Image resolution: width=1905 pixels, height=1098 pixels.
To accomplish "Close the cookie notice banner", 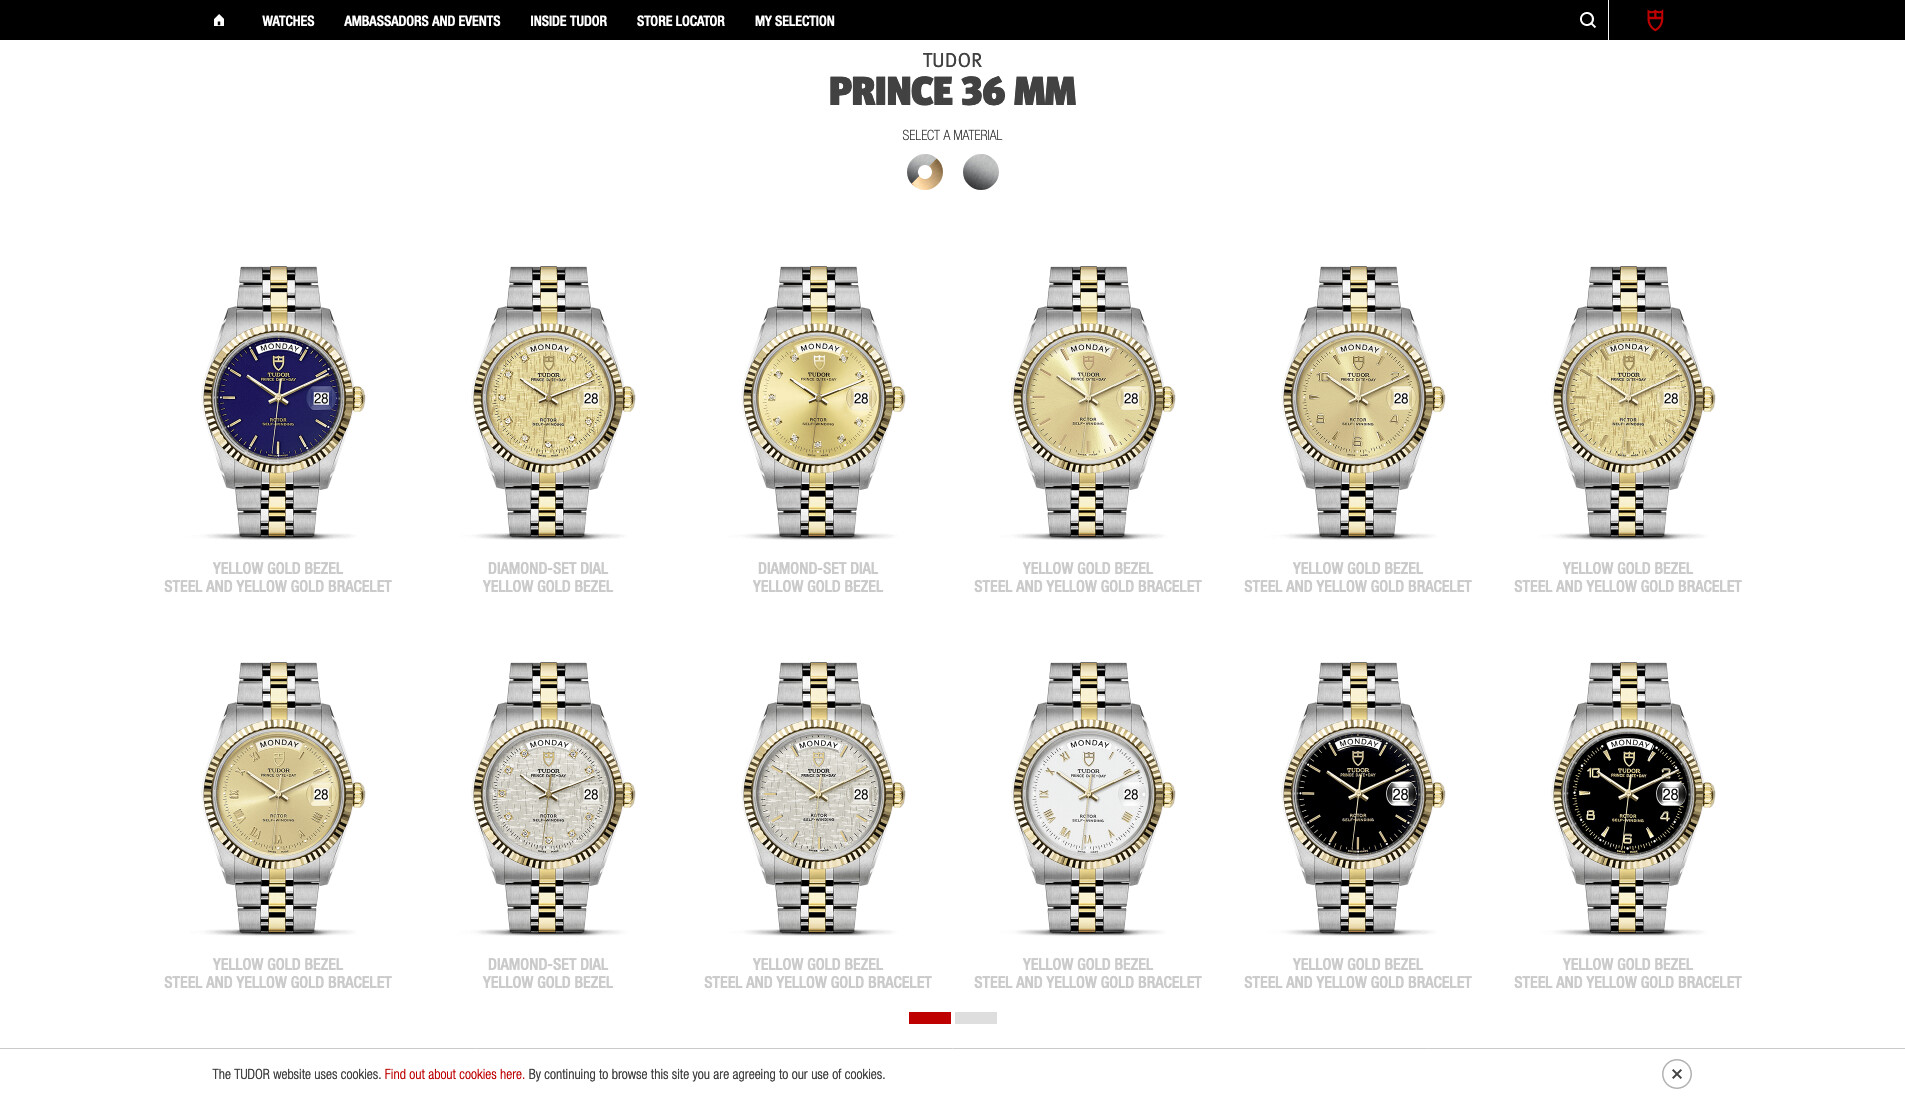I will coord(1677,1074).
